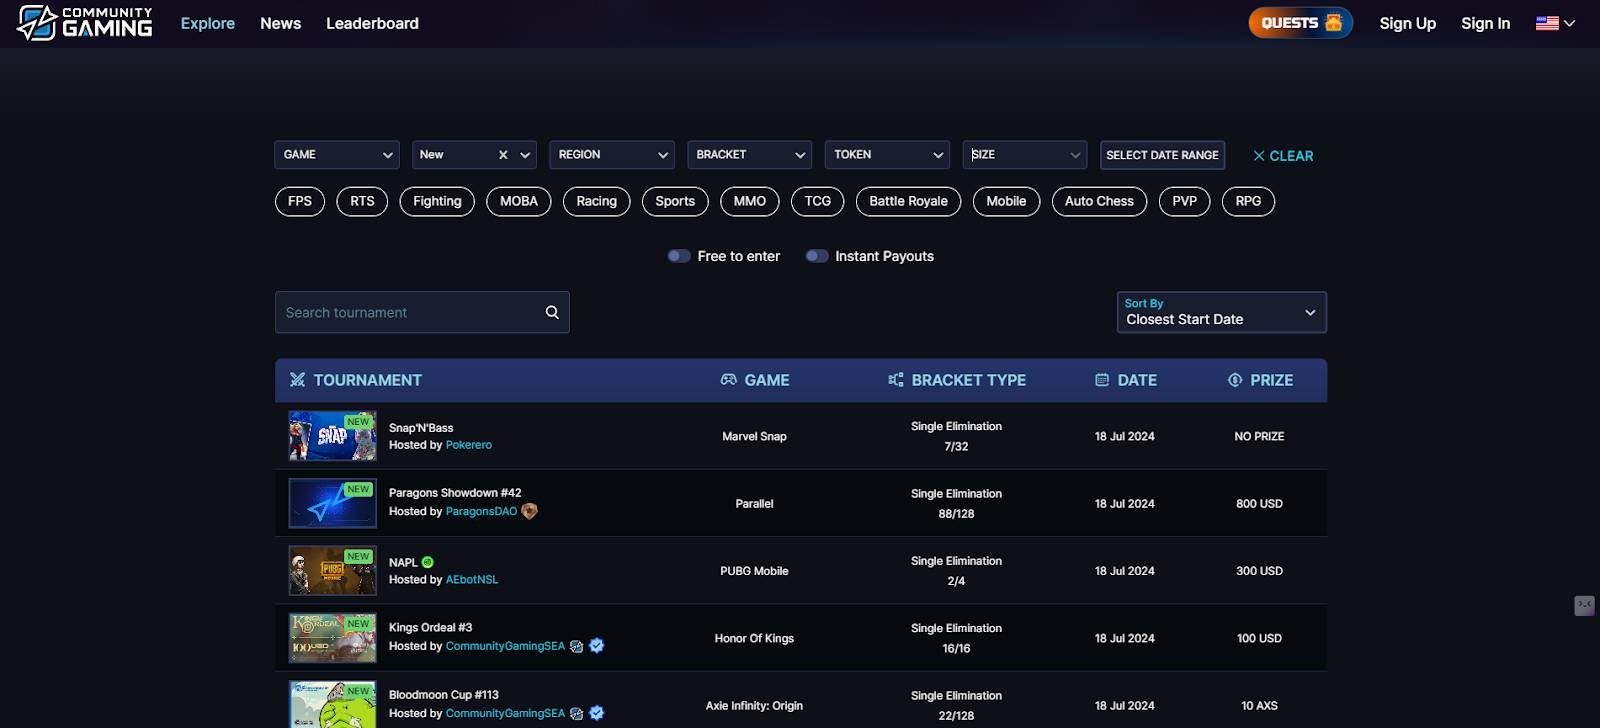The width and height of the screenshot is (1600, 728).
Task: Click the Sign In link
Action: pyautogui.click(x=1486, y=23)
